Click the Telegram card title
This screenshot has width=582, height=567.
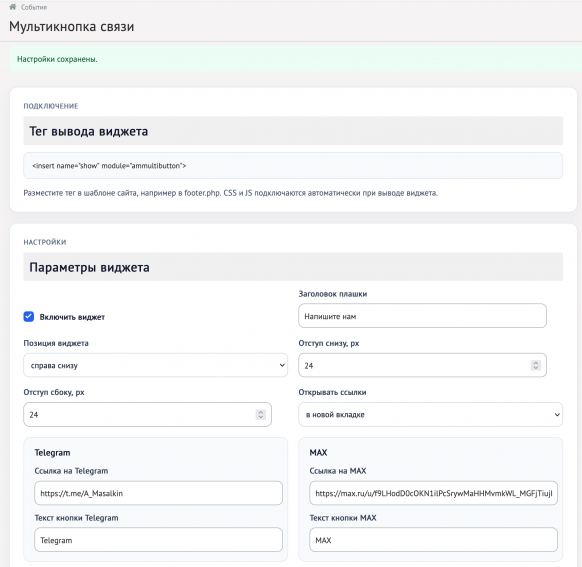coord(52,453)
